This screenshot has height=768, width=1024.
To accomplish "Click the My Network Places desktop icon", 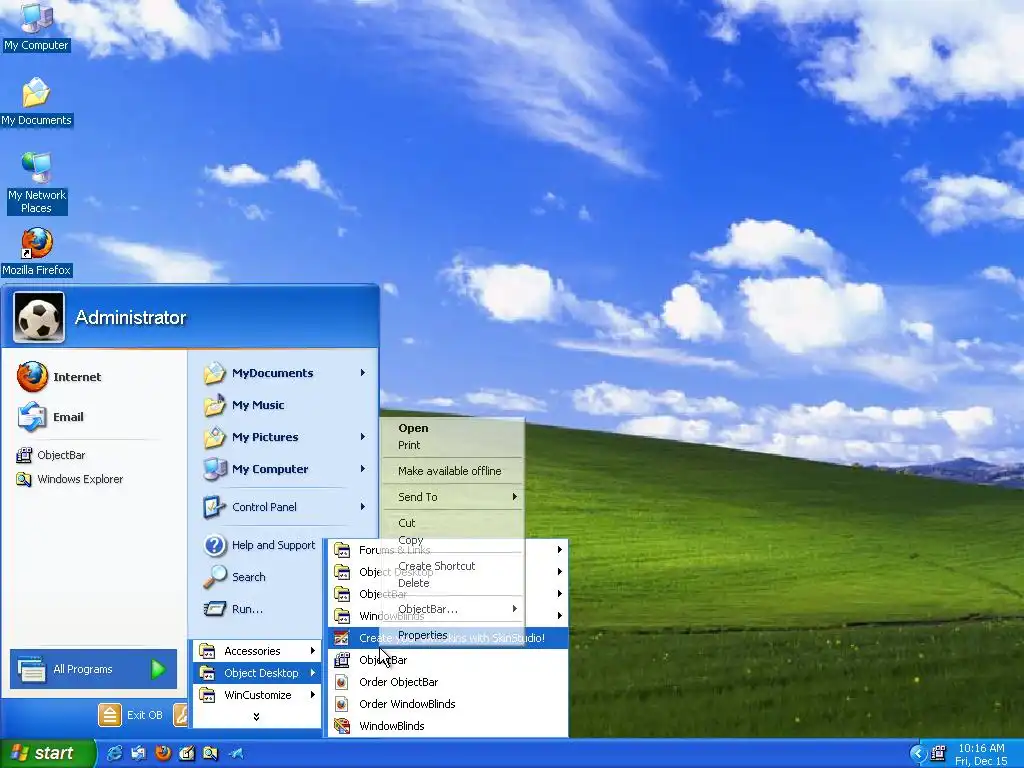I will tap(36, 183).
